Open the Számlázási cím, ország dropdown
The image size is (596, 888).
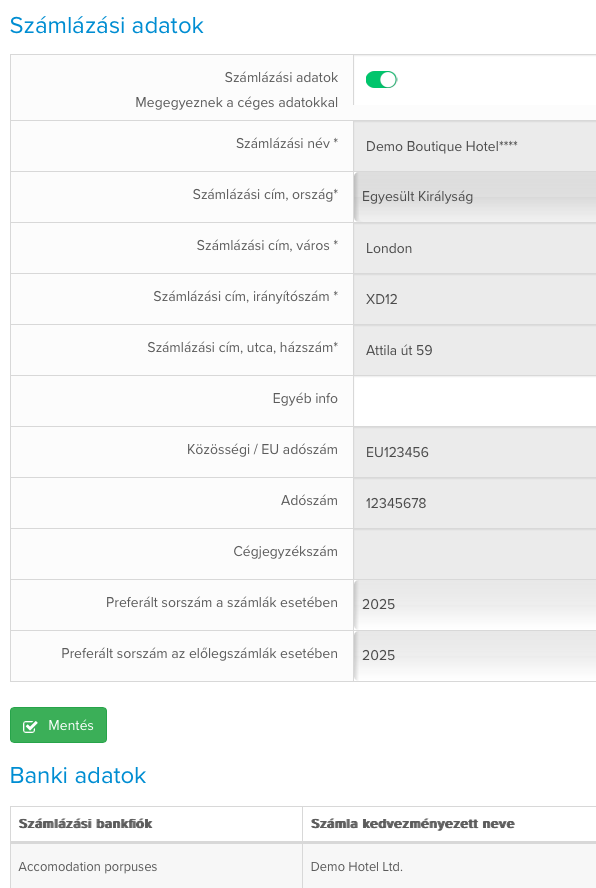coord(475,197)
